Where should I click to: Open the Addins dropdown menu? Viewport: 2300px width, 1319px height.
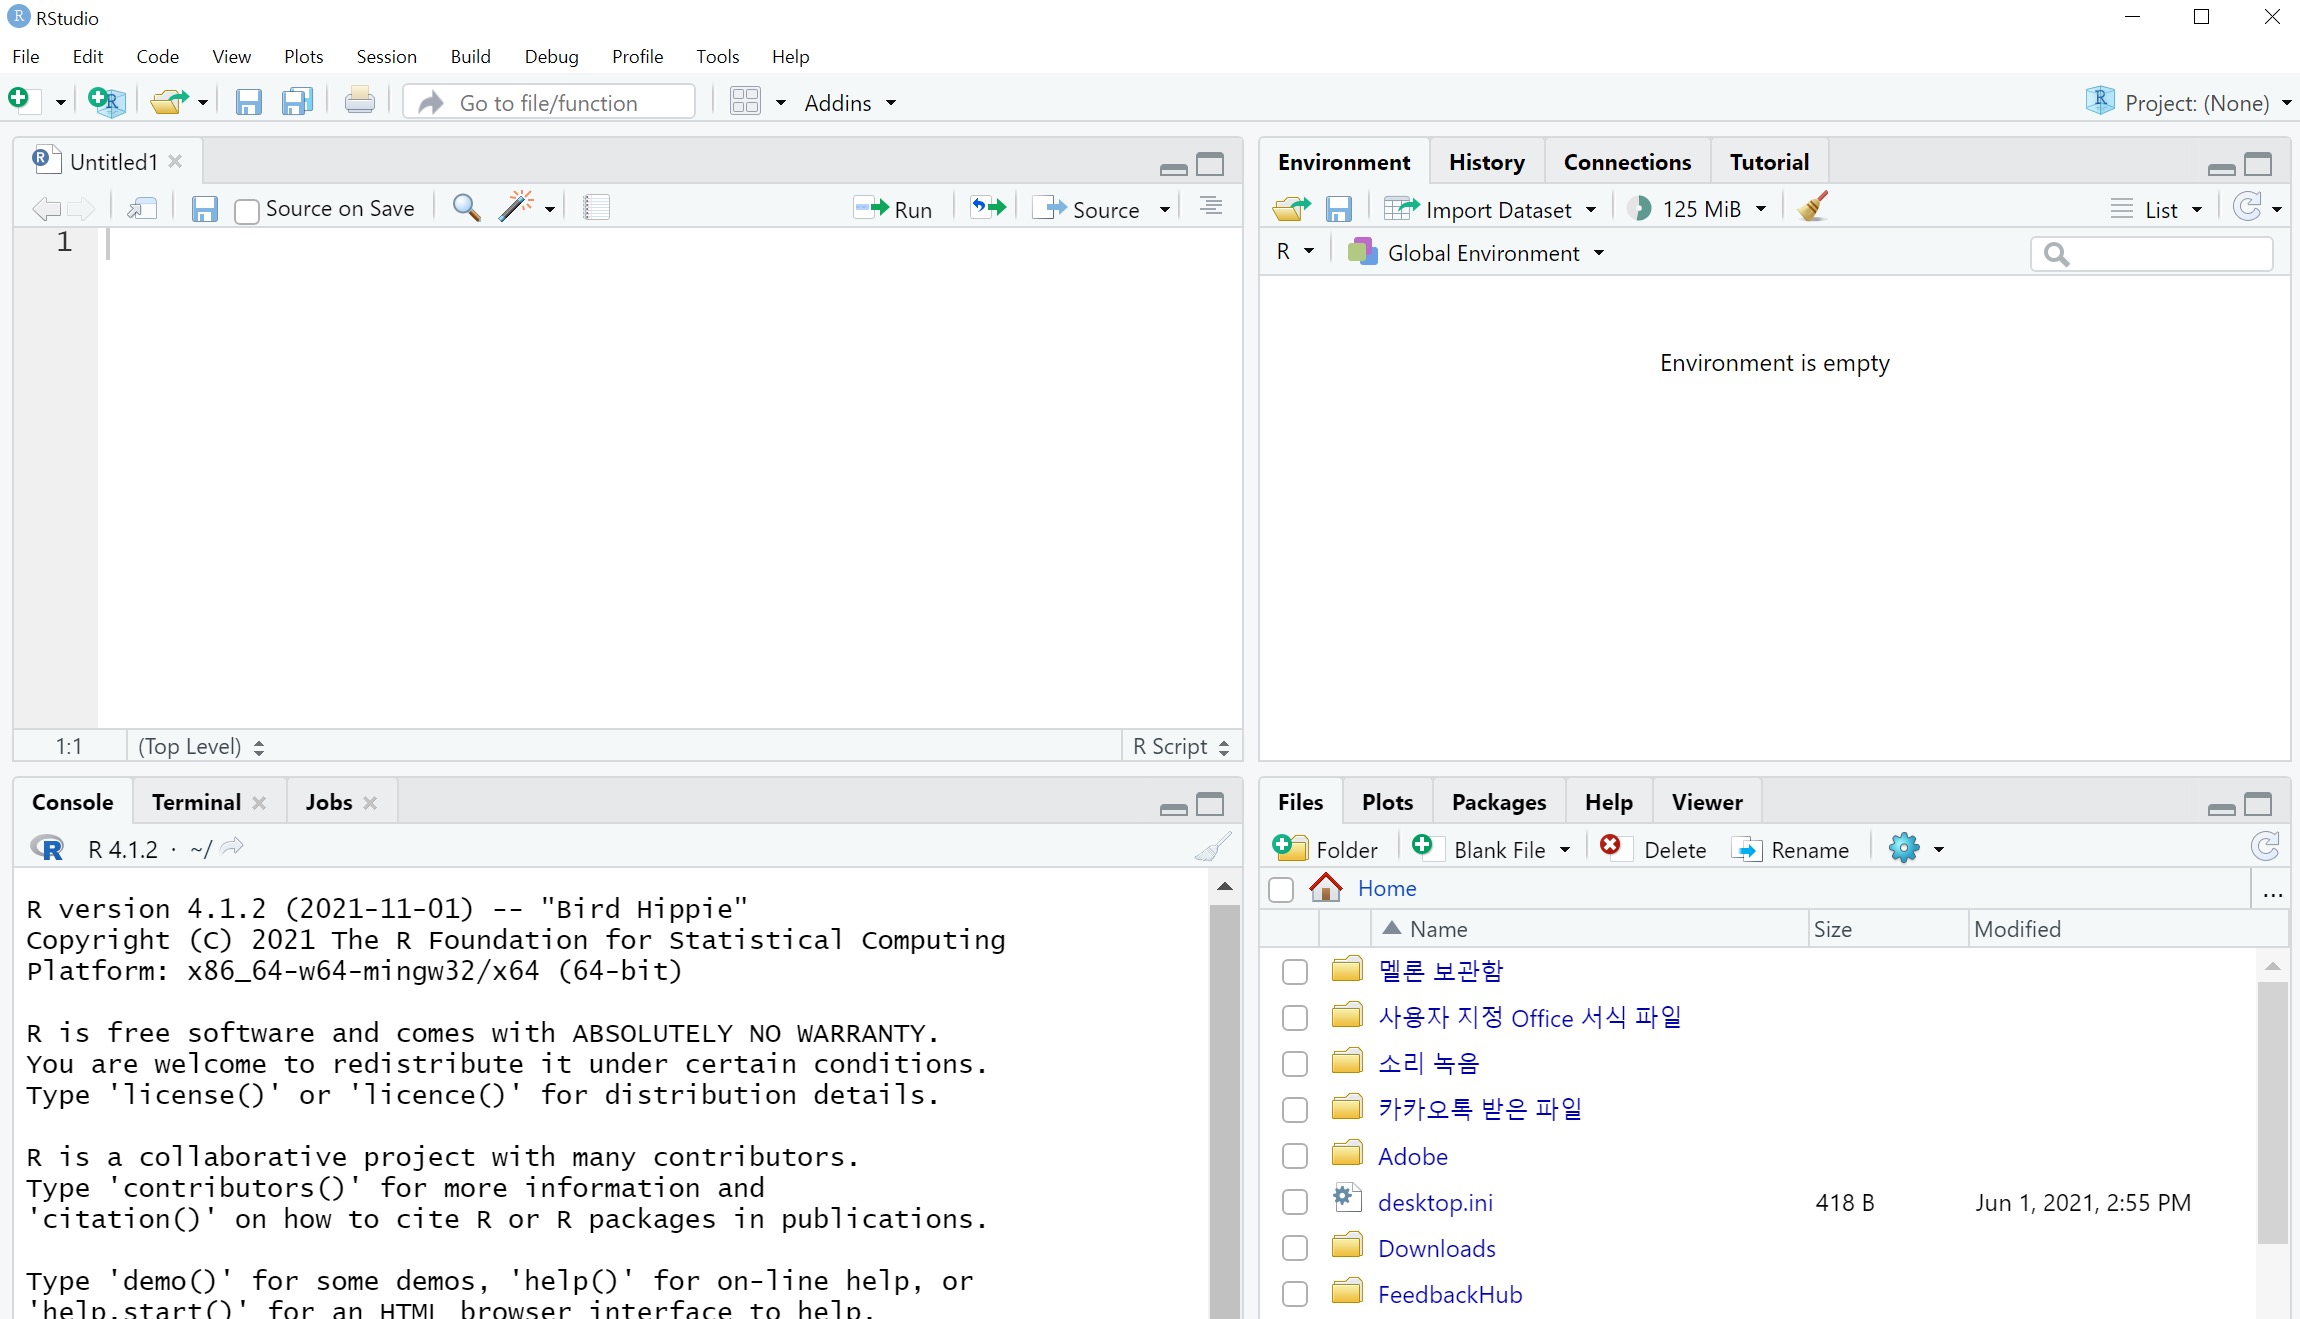click(x=849, y=103)
